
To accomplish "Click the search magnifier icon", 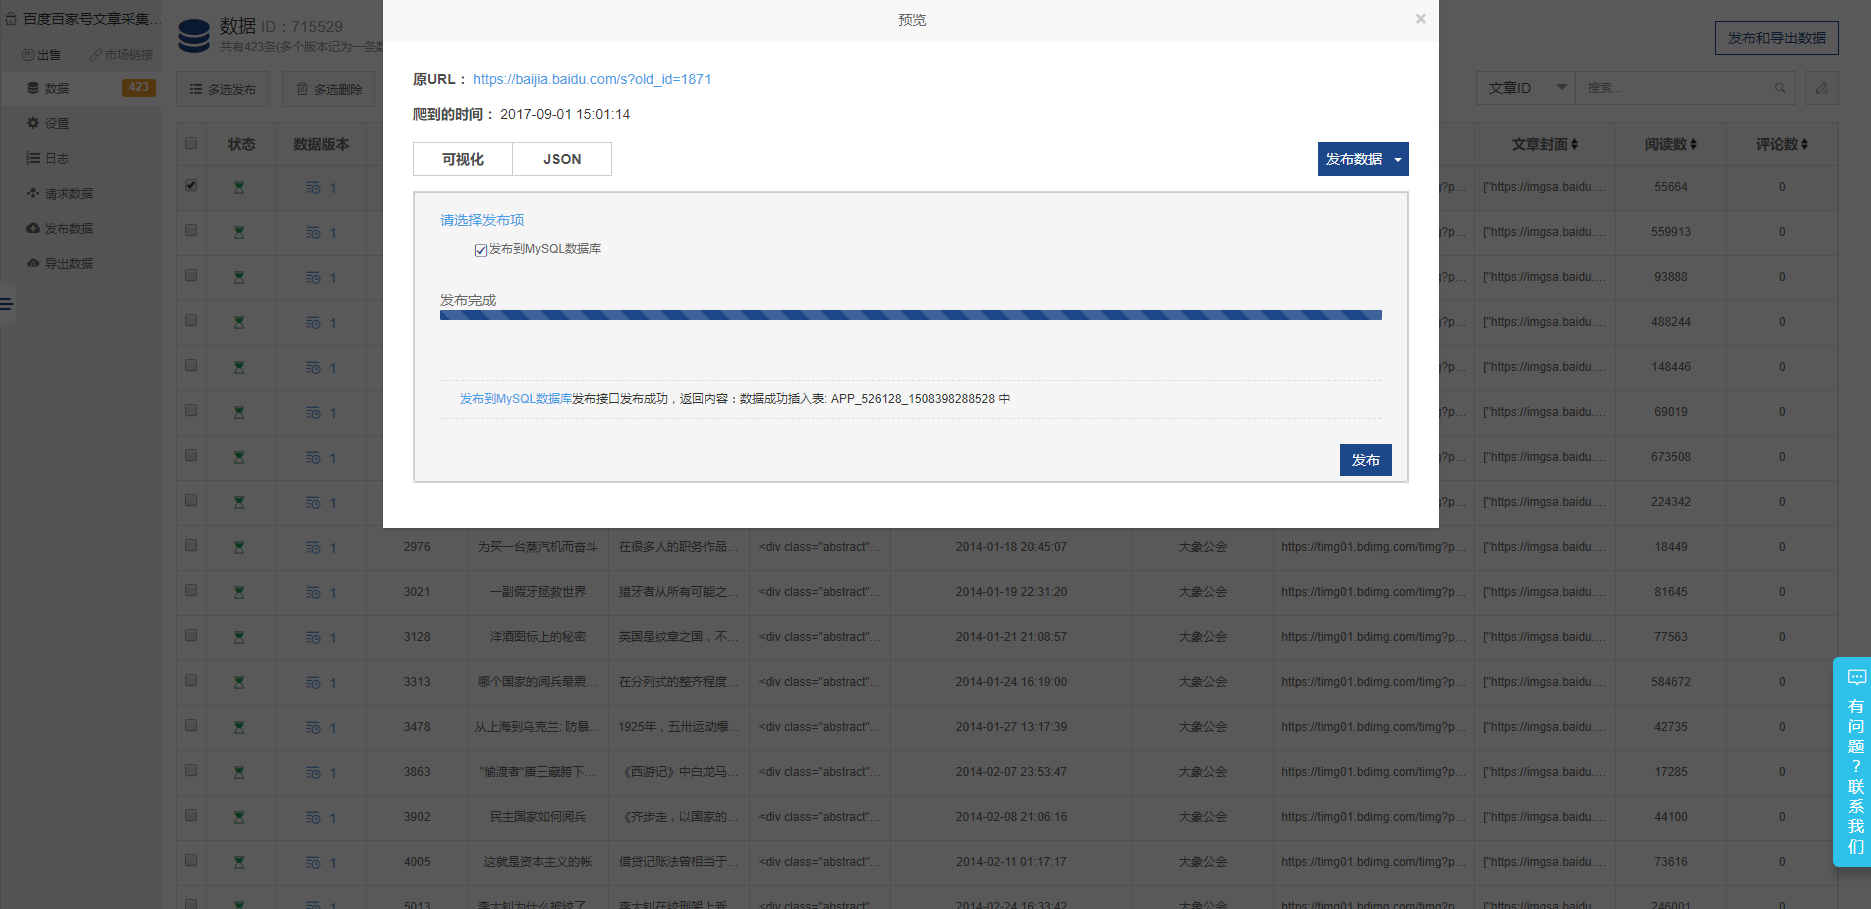I will click(x=1780, y=88).
